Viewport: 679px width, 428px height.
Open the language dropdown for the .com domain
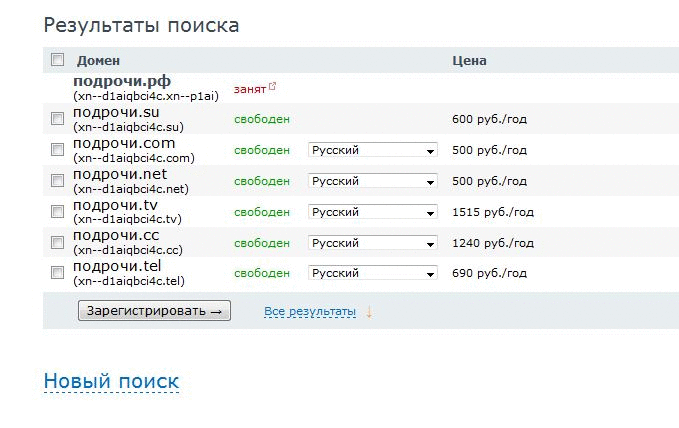click(x=373, y=150)
